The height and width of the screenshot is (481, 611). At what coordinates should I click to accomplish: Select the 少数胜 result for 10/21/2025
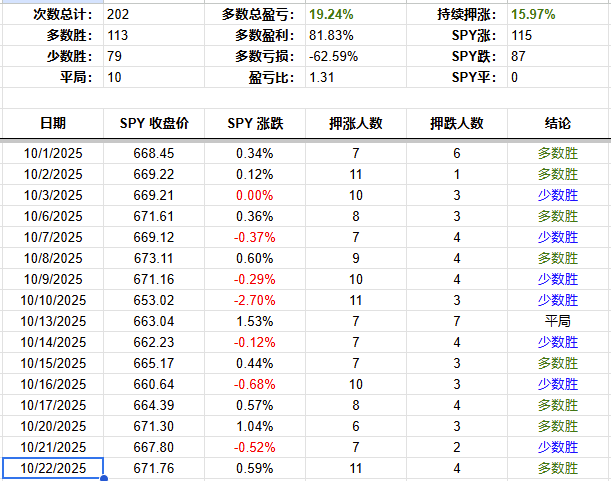pos(558,447)
